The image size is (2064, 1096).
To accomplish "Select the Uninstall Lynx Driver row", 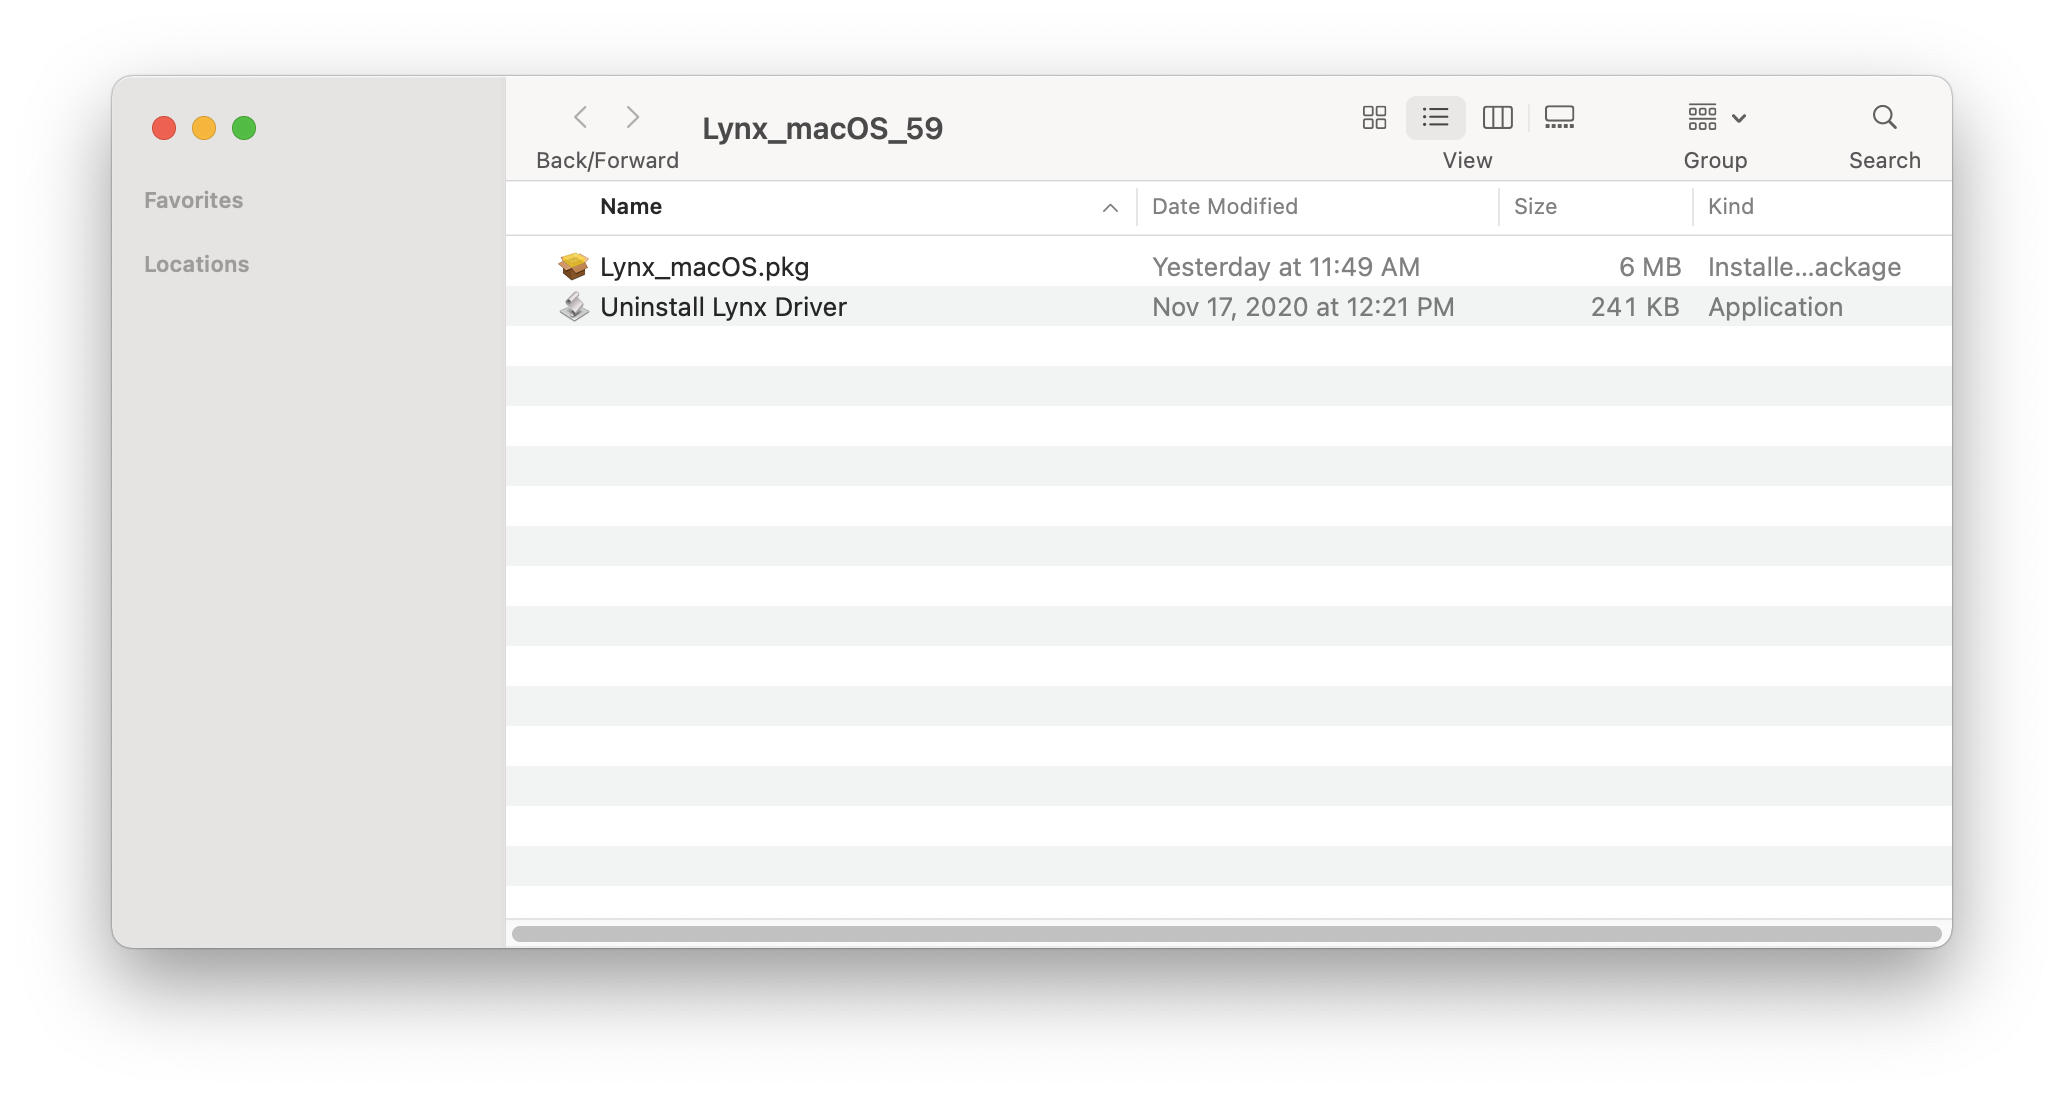I will (x=1229, y=306).
